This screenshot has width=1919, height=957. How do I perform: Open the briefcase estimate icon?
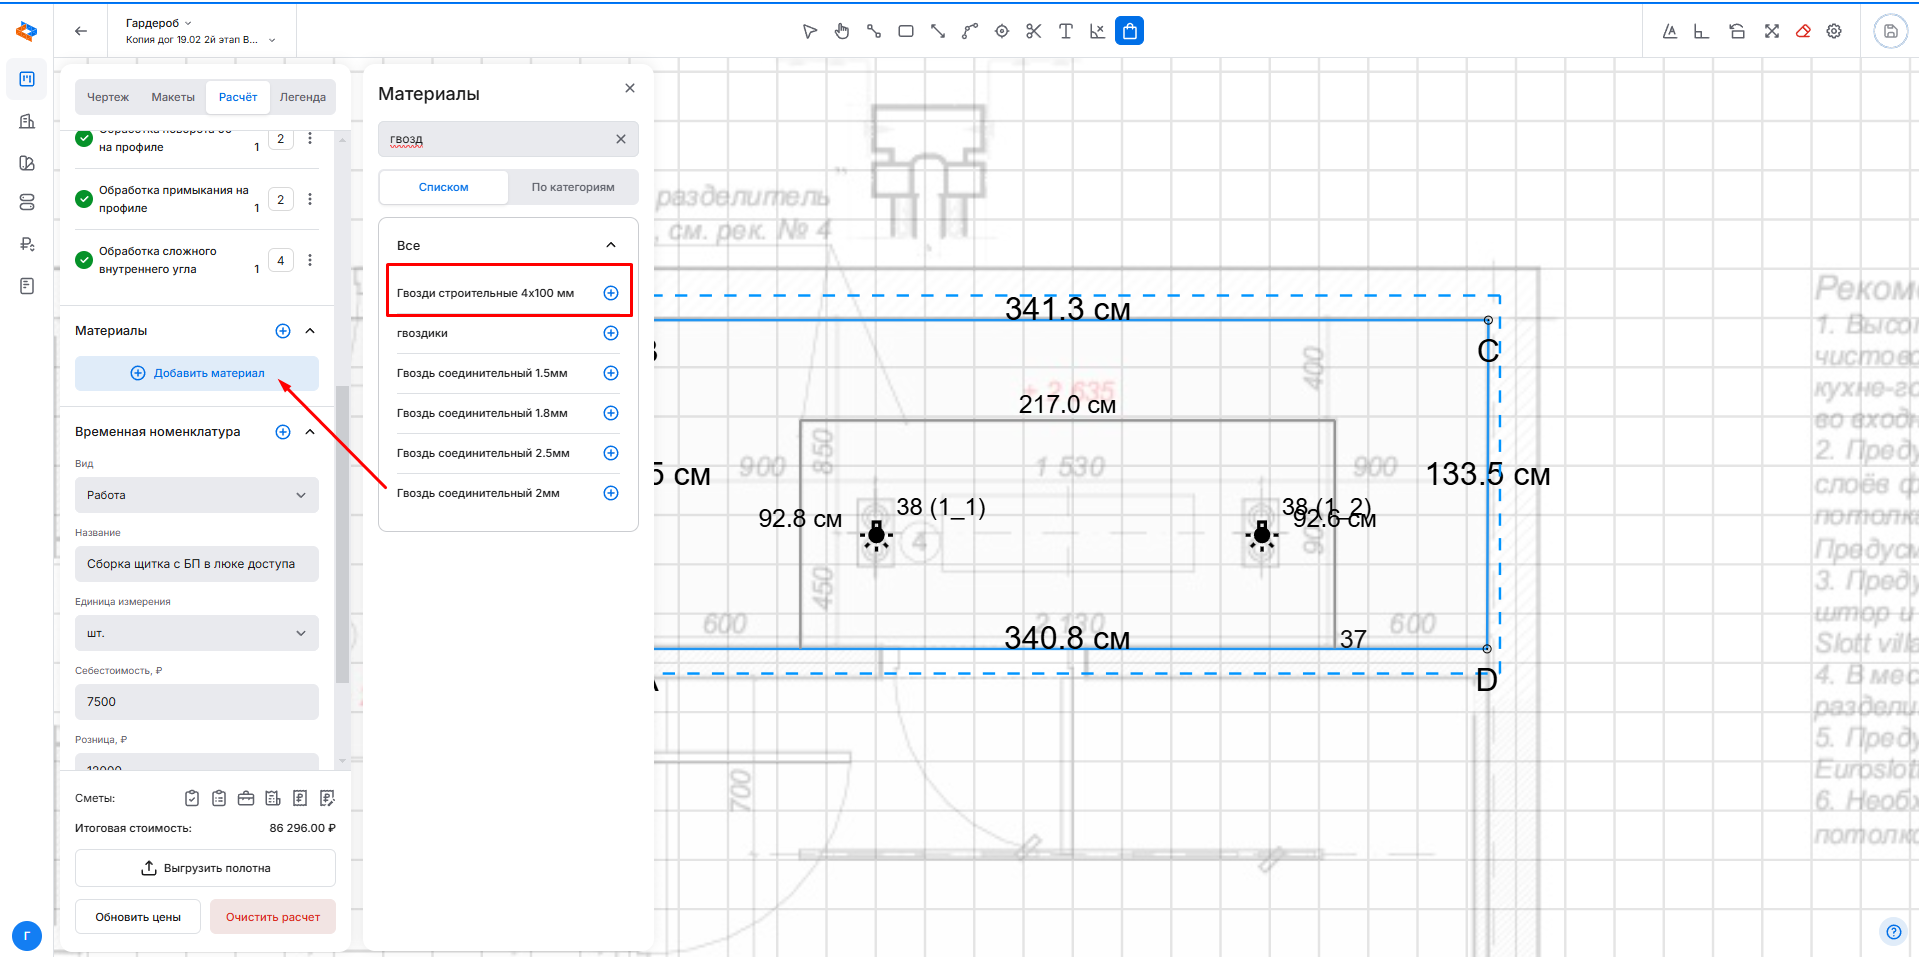pyautogui.click(x=246, y=798)
